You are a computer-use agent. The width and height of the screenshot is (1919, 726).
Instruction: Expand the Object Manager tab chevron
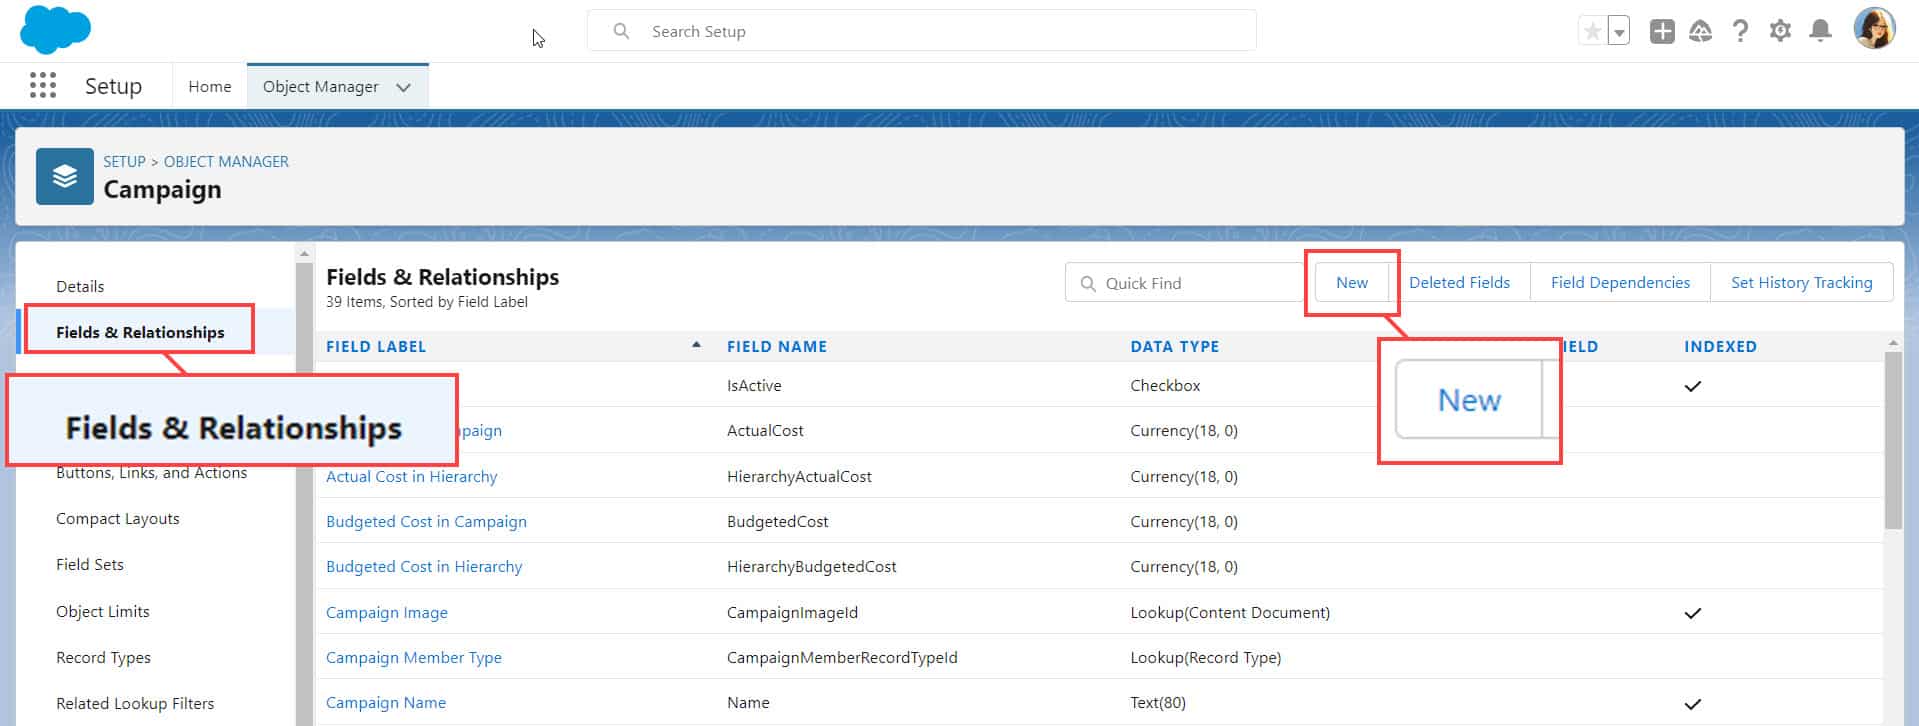point(403,87)
